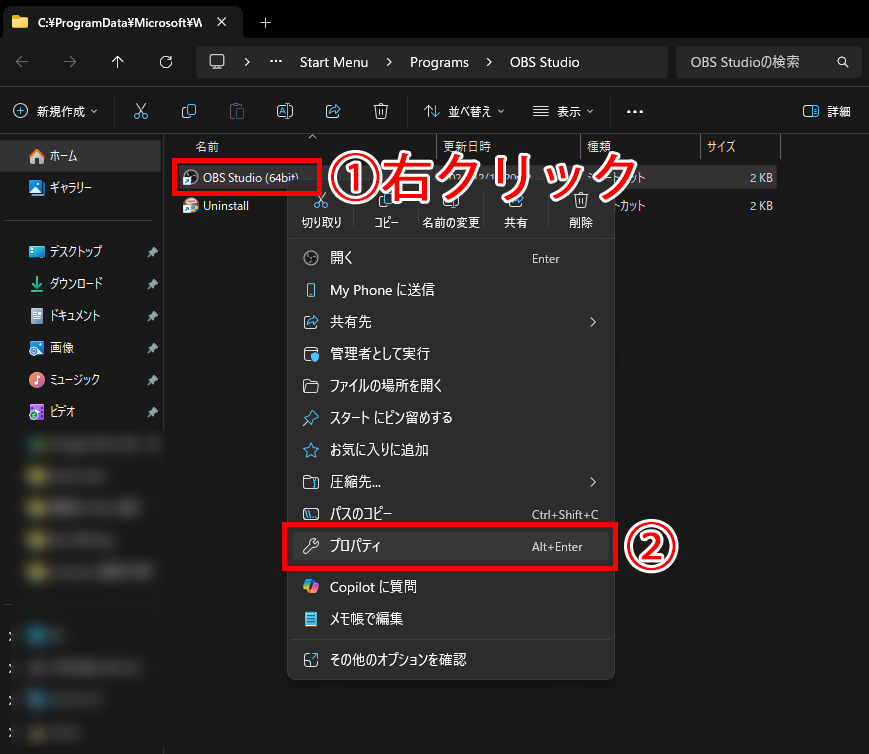Click the breadcrumb chevron after Start Menu

point(389,62)
